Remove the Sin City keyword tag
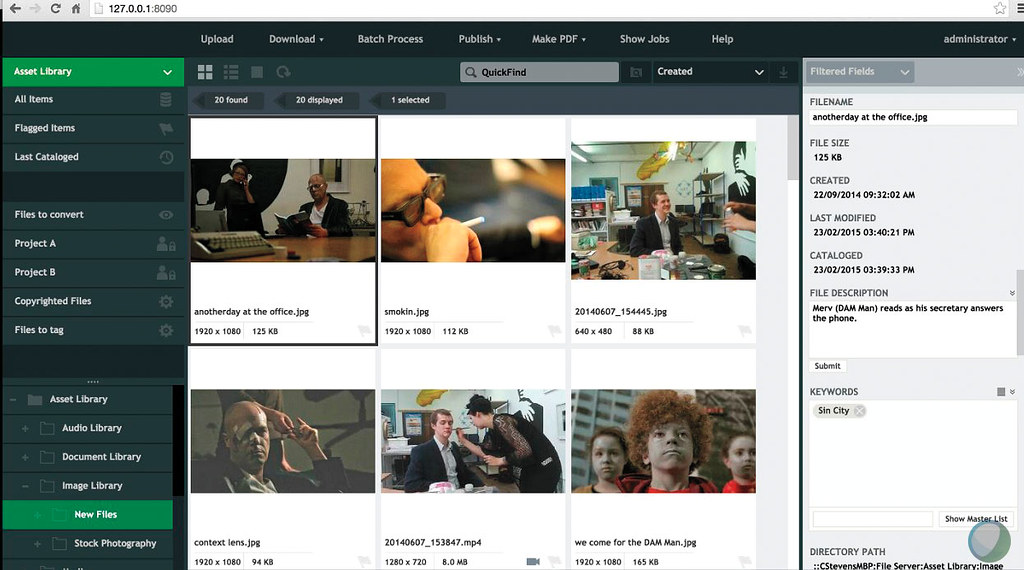Screen dimensions: 1024x570 (x=859, y=411)
